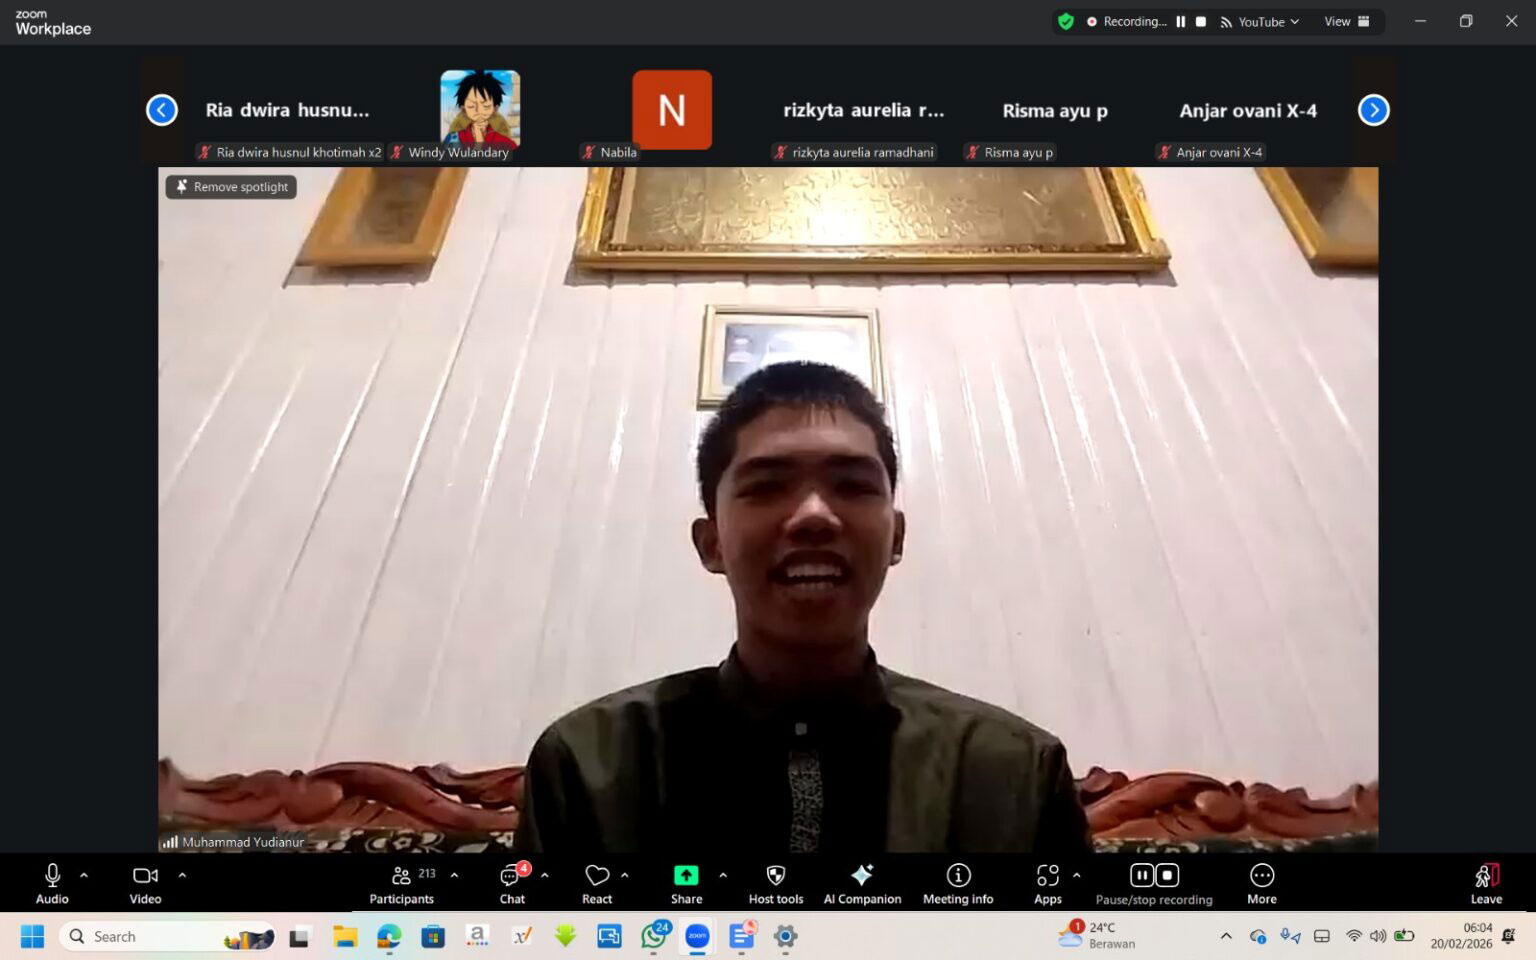Remove spotlight from Muhammad Yudianur
Viewport: 1536px width, 960px height.
230,187
